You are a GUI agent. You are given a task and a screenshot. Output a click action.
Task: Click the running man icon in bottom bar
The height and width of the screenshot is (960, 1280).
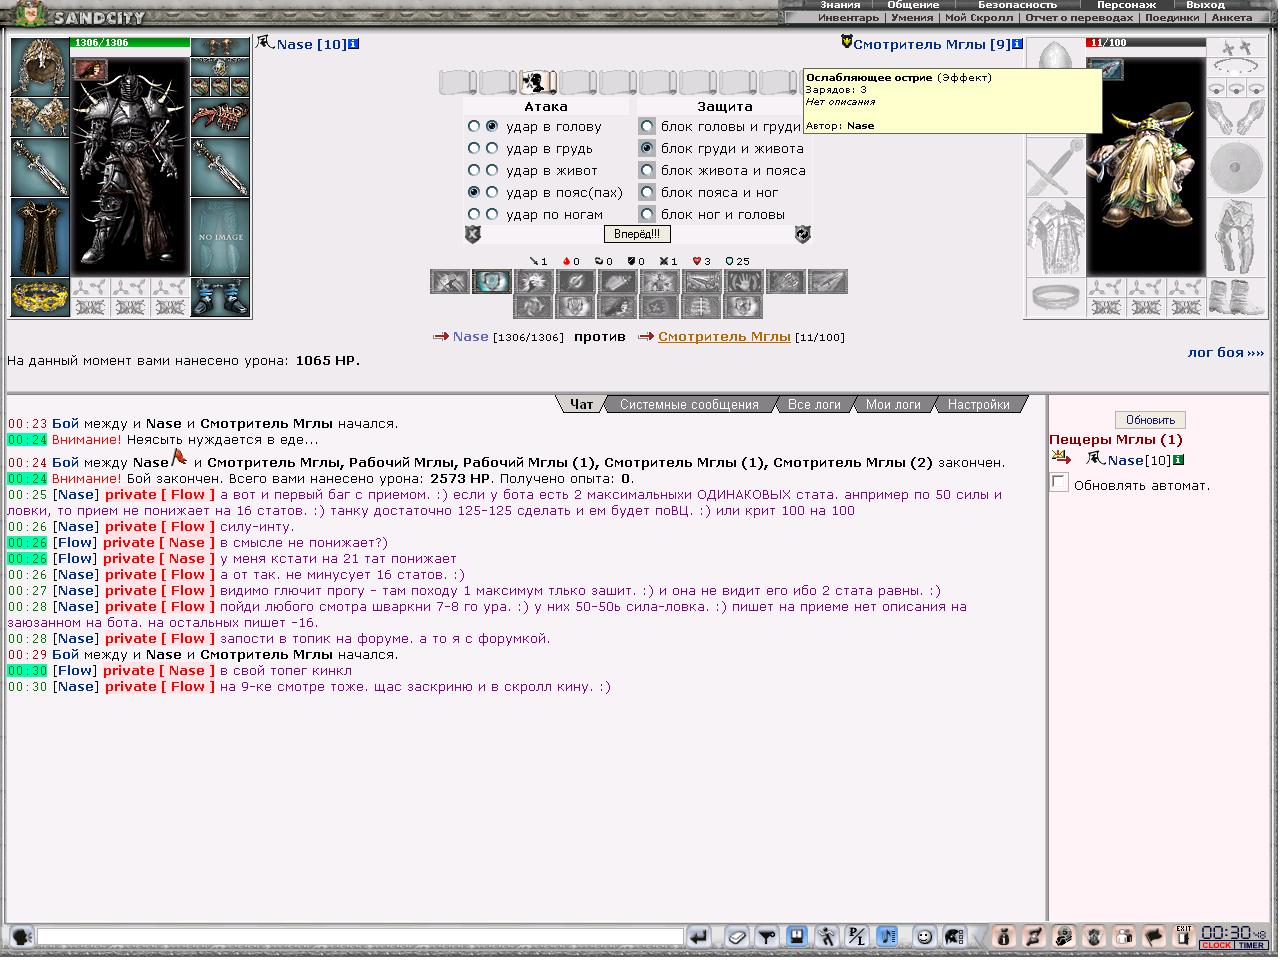[x=827, y=937]
